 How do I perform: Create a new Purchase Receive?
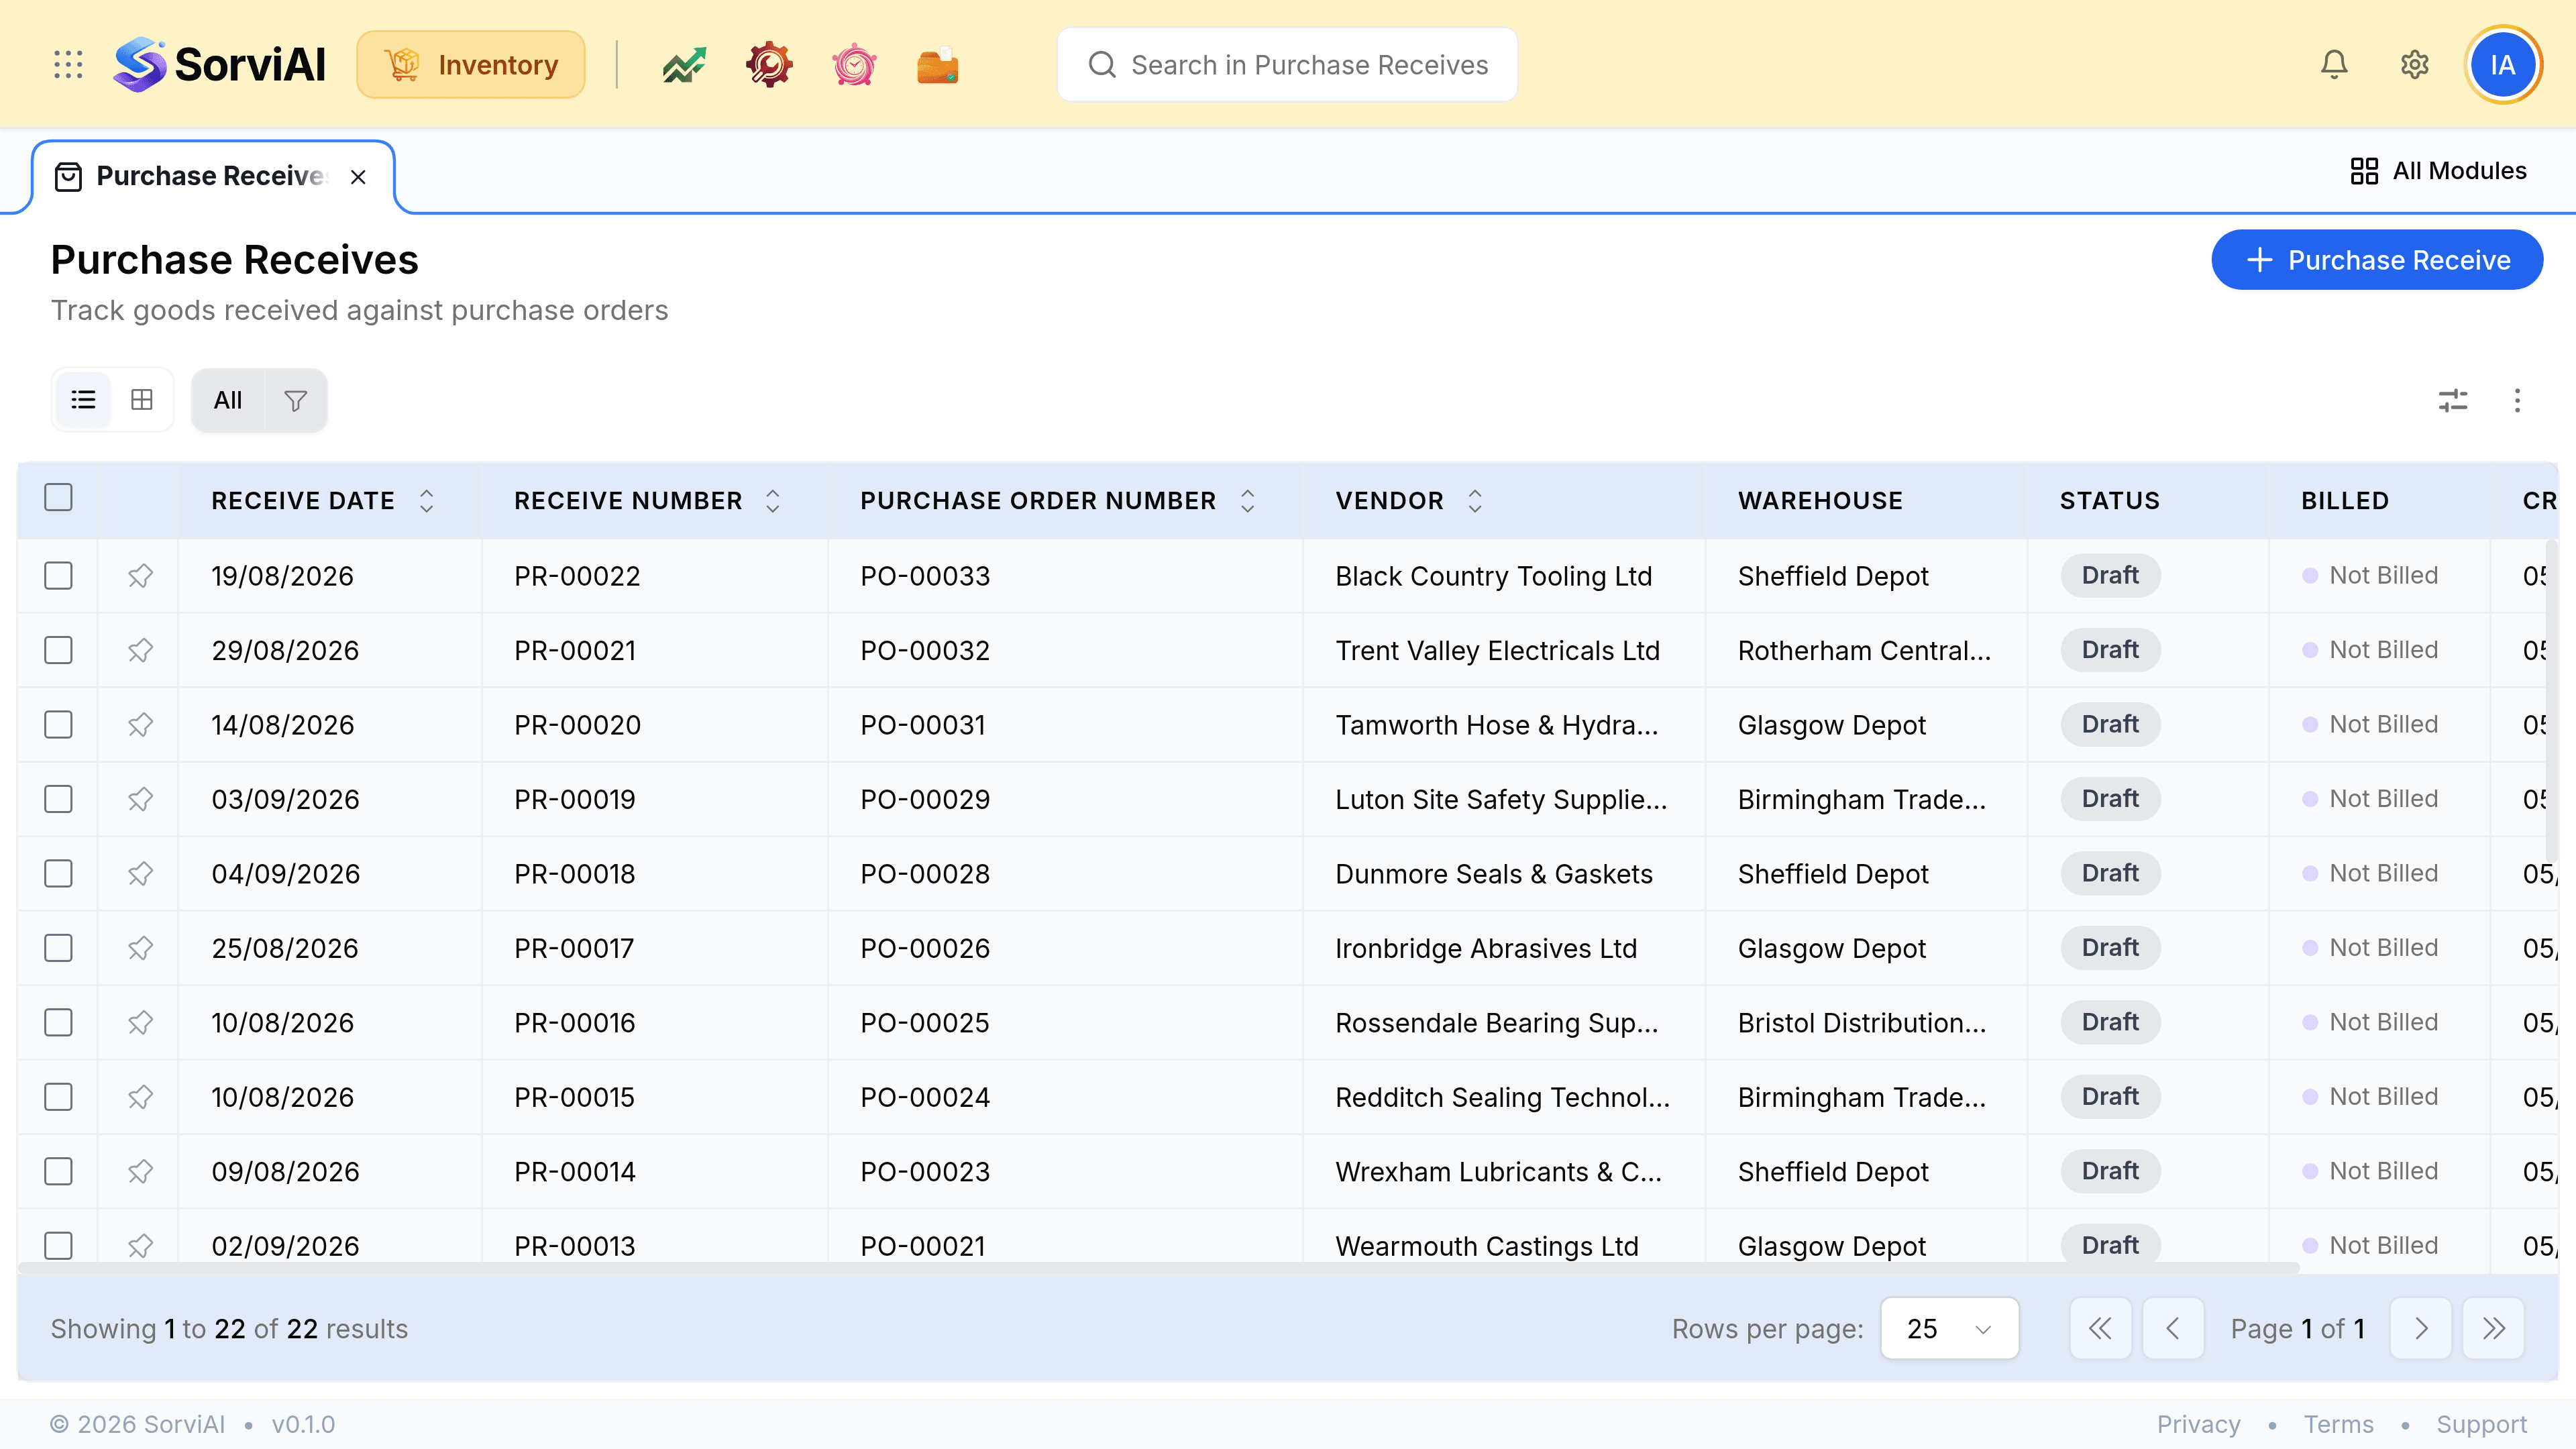tap(2377, 260)
